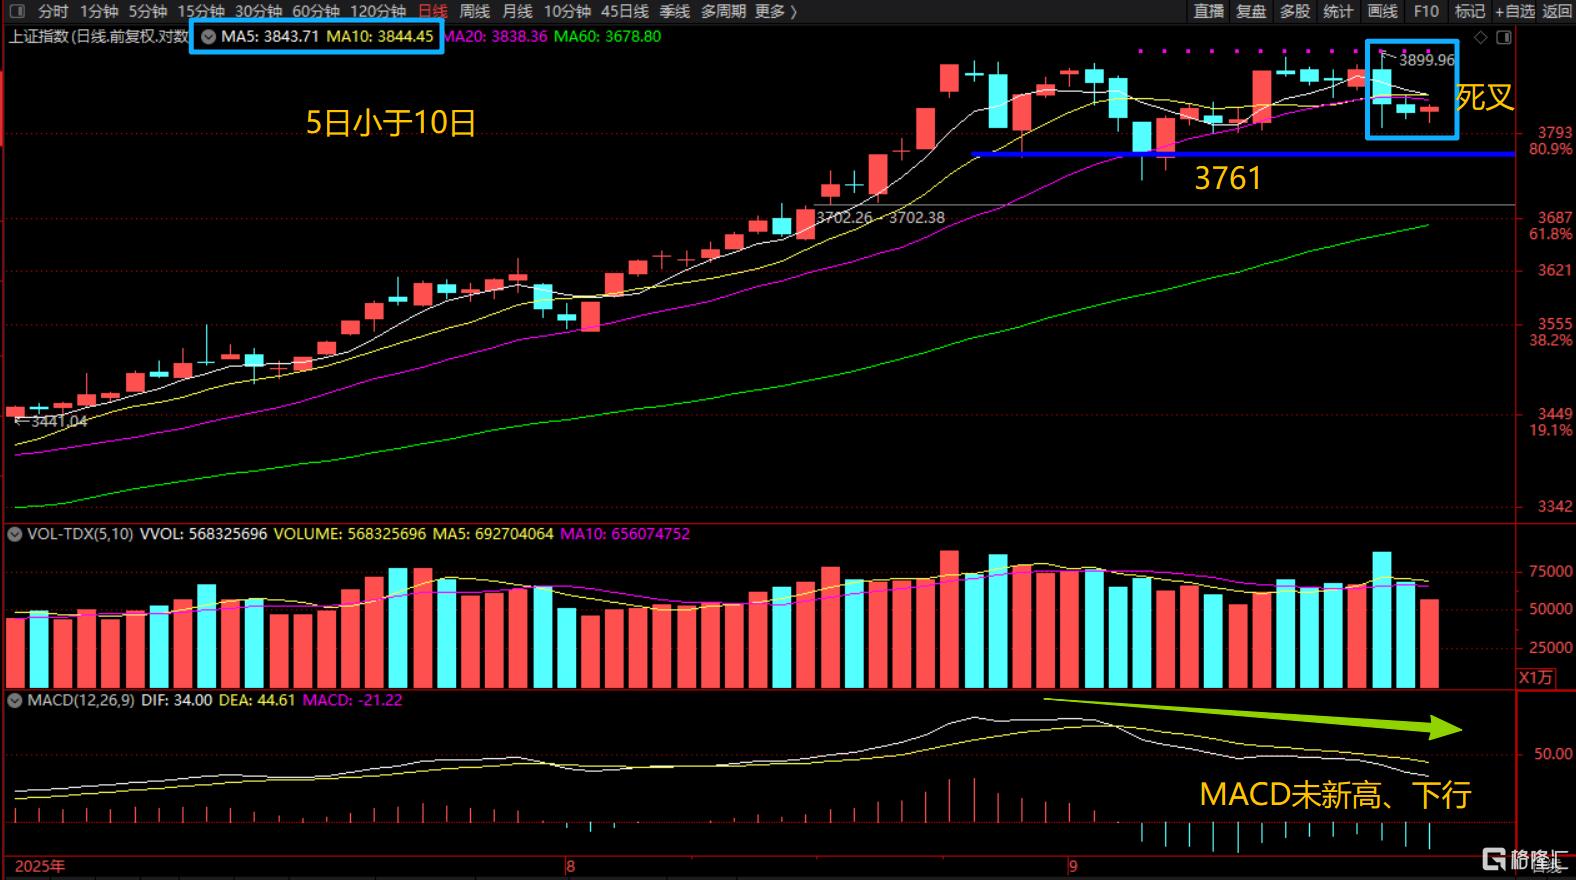This screenshot has height=880, width=1576.
Task: Click the X1万 volume unit label
Action: point(1536,677)
